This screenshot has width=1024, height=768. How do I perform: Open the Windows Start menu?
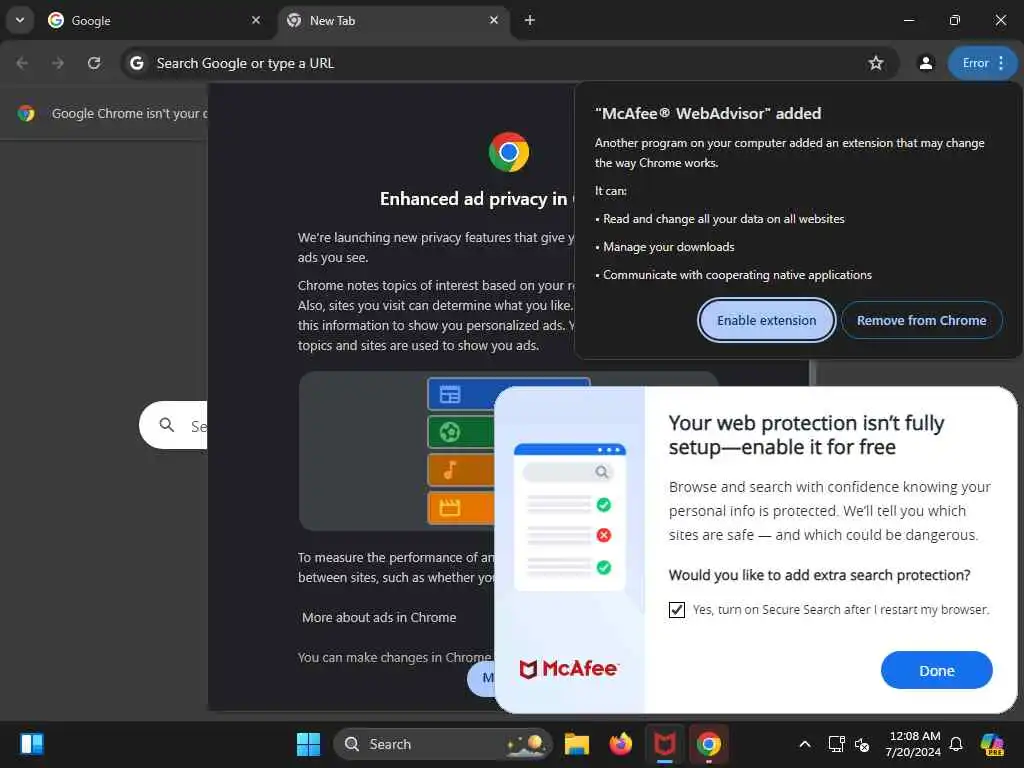tap(308, 744)
